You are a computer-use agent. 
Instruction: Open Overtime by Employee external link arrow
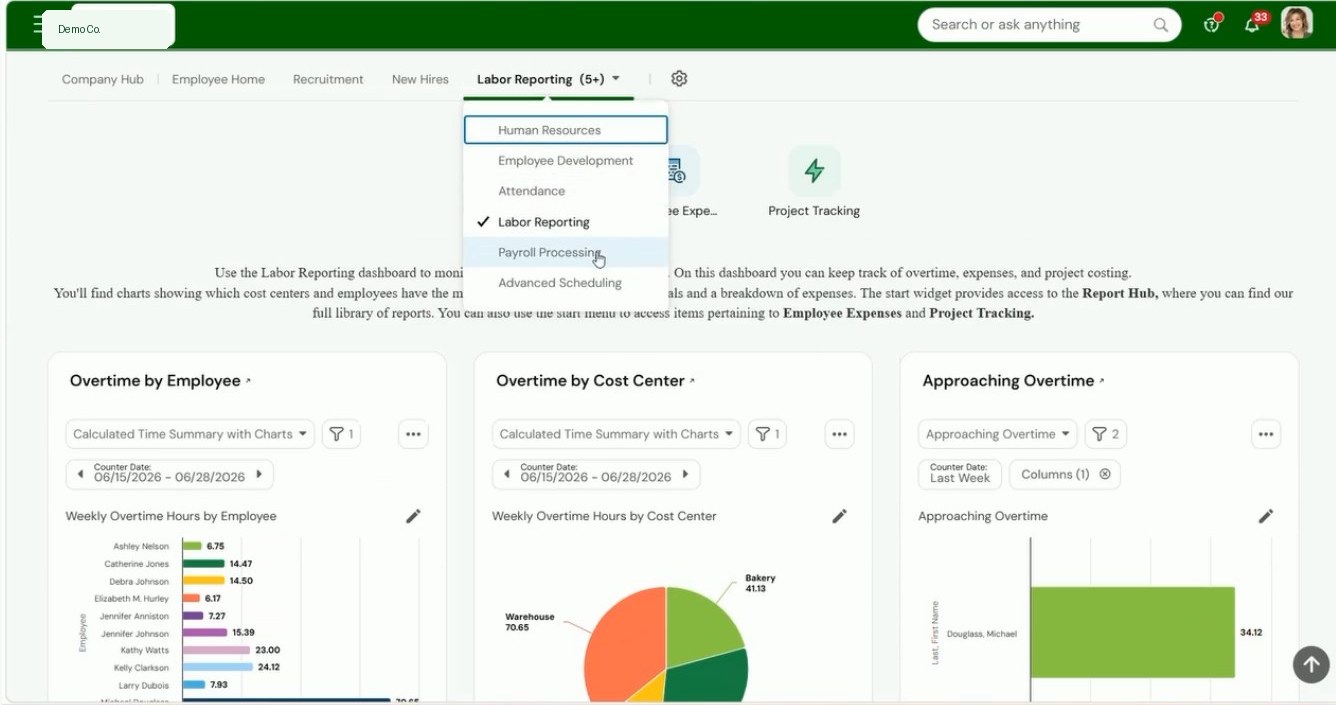(248, 381)
